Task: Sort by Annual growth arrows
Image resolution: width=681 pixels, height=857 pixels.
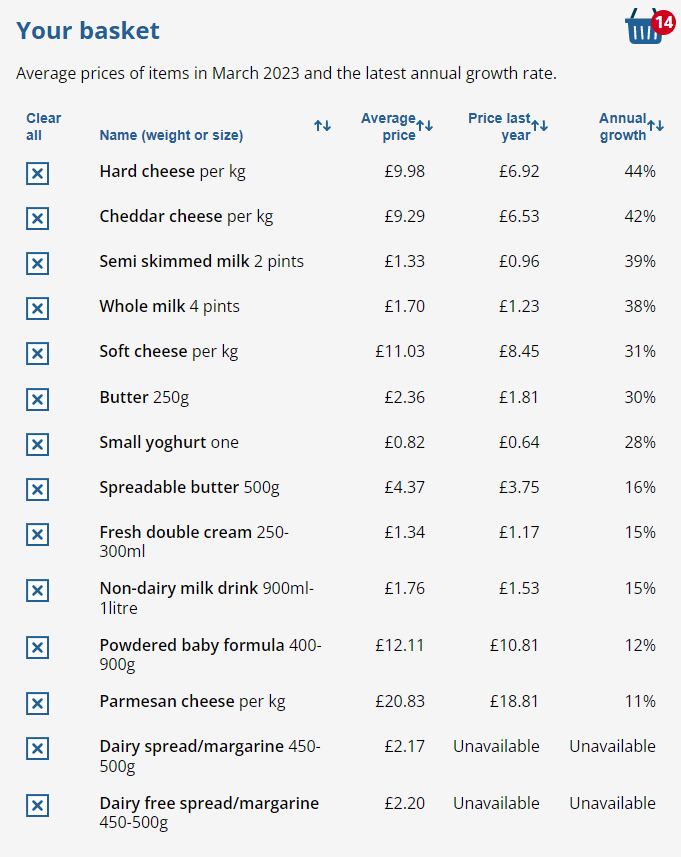Action: (655, 126)
